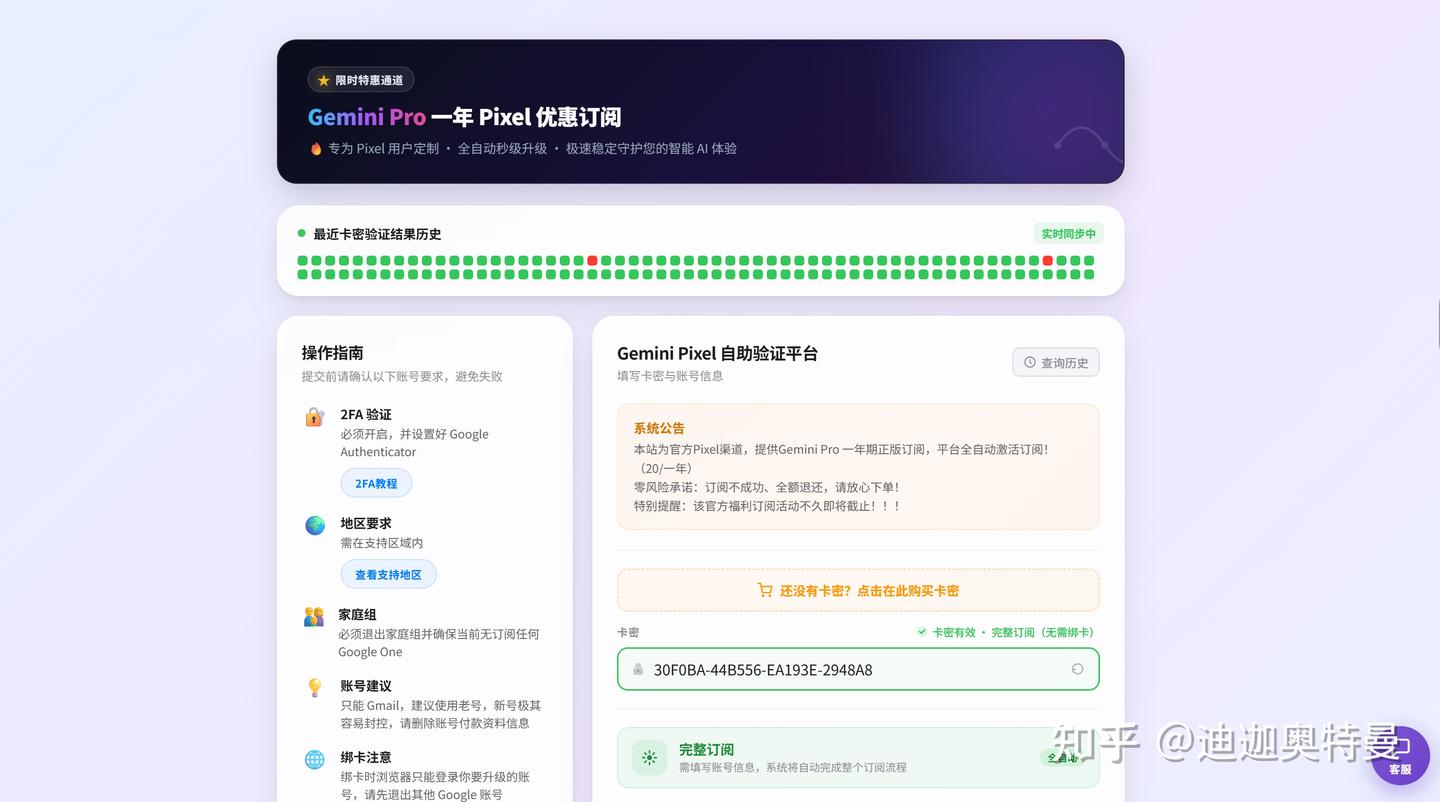Click the 提交前请确认以下账号要求 subtitle
1440x802 pixels.
pos(402,377)
